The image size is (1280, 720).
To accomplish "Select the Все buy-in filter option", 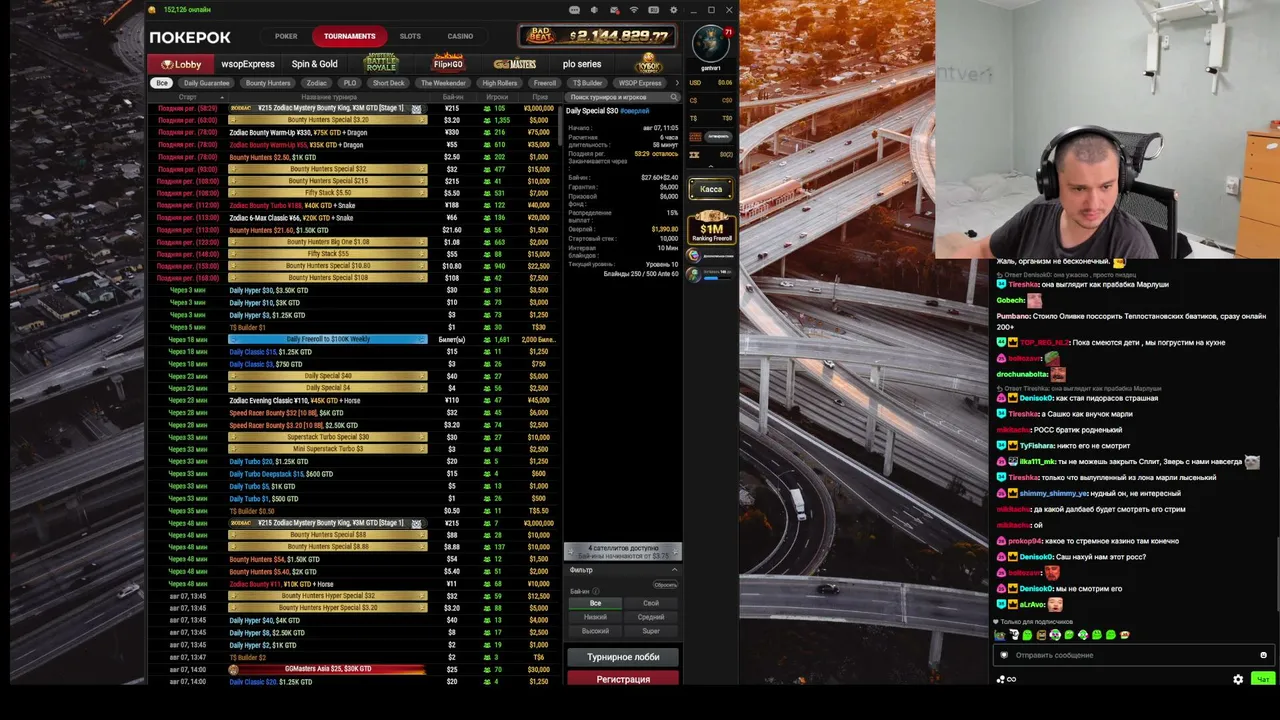I will click(x=595, y=603).
